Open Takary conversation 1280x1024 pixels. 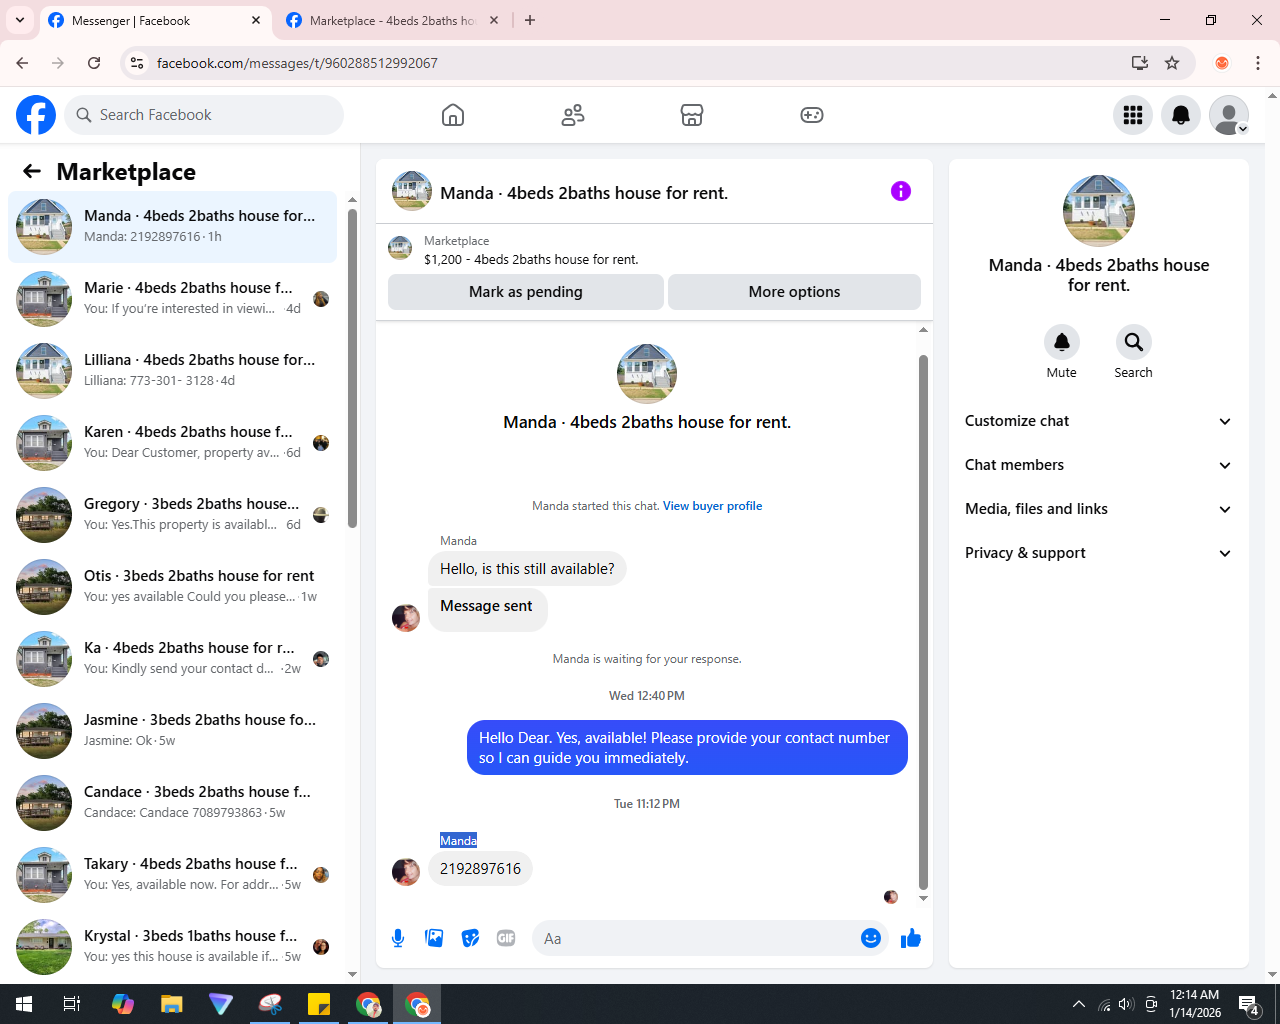click(x=172, y=875)
